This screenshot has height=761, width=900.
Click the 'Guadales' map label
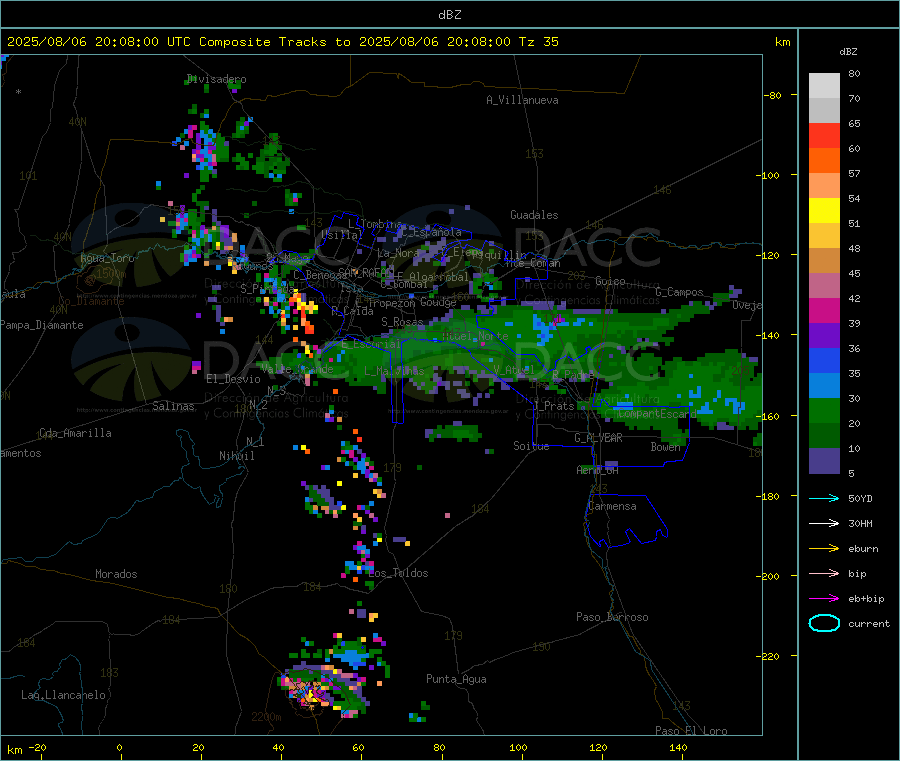[x=534, y=215]
